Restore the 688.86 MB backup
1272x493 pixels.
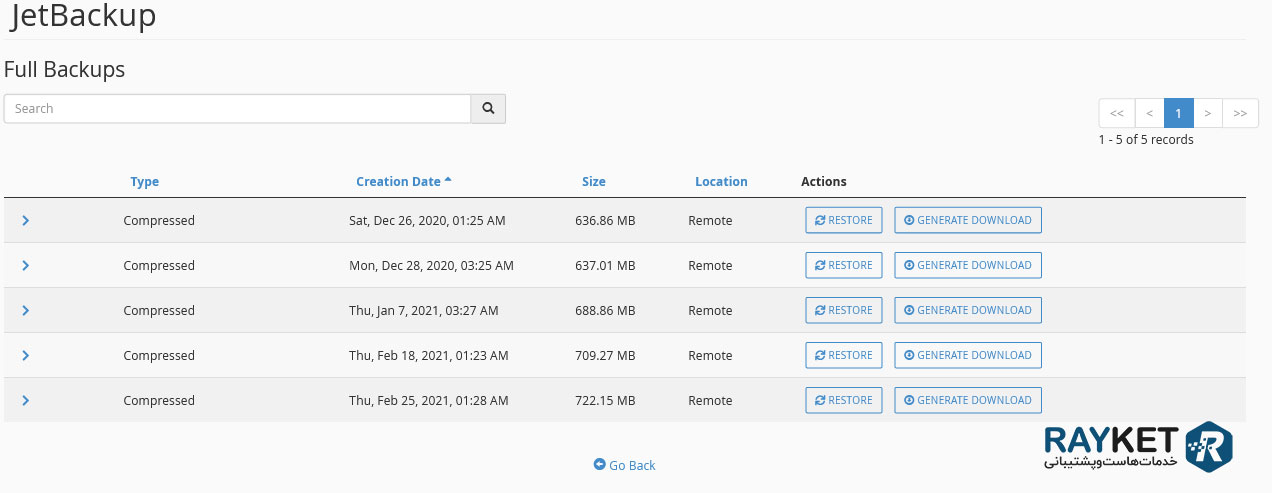[x=844, y=310]
